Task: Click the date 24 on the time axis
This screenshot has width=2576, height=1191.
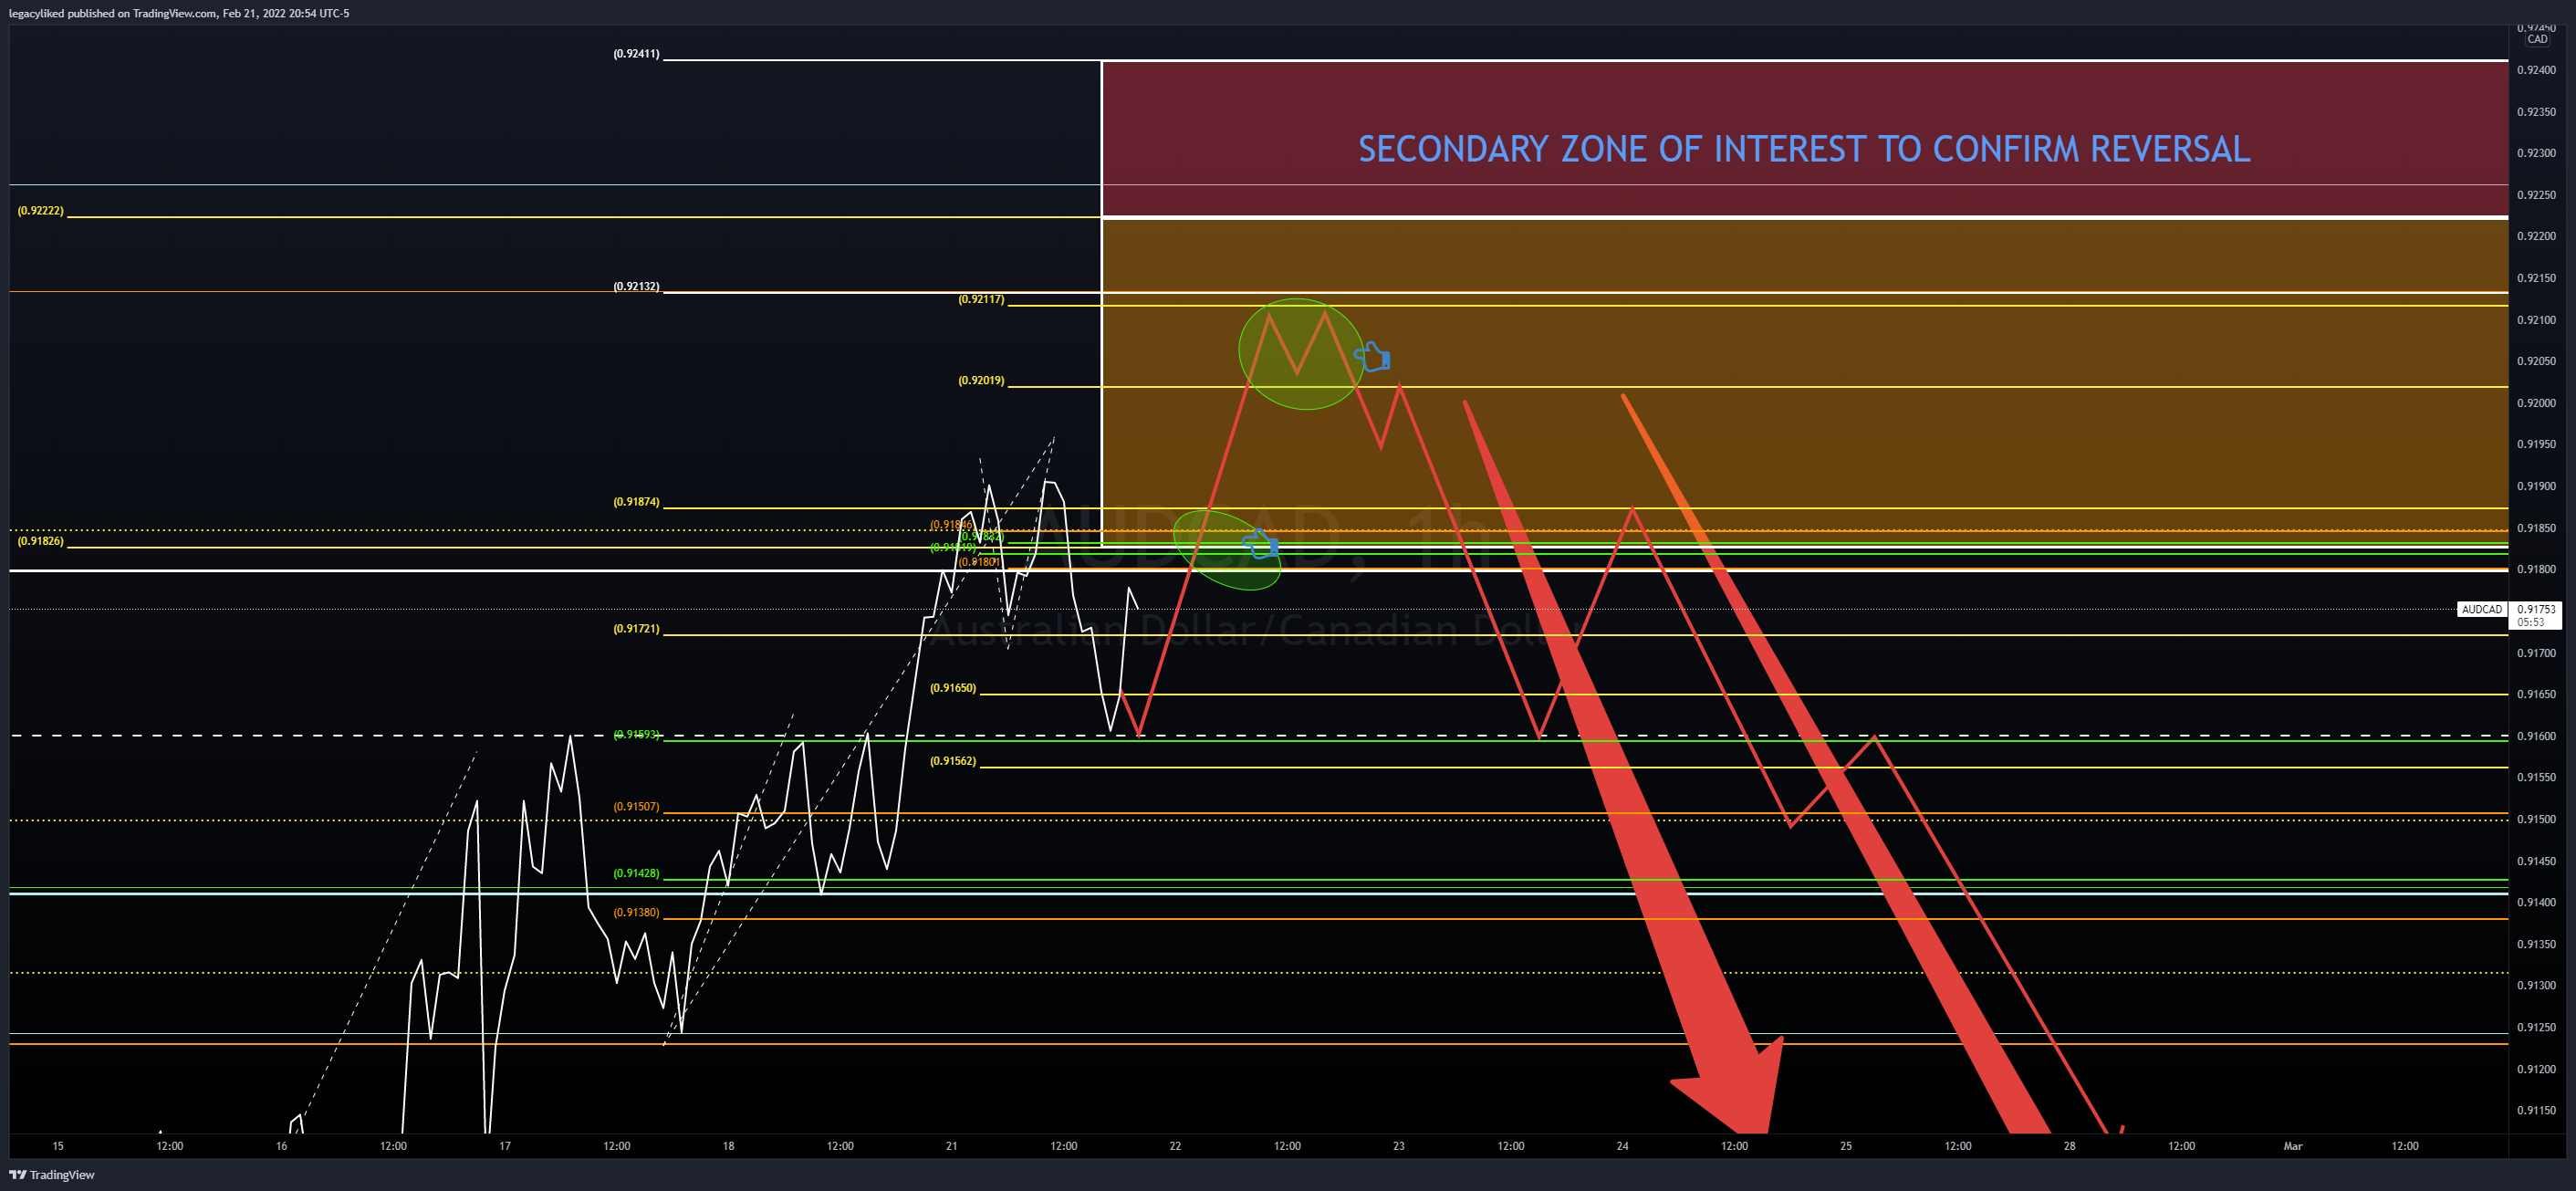Action: 1622,1146
